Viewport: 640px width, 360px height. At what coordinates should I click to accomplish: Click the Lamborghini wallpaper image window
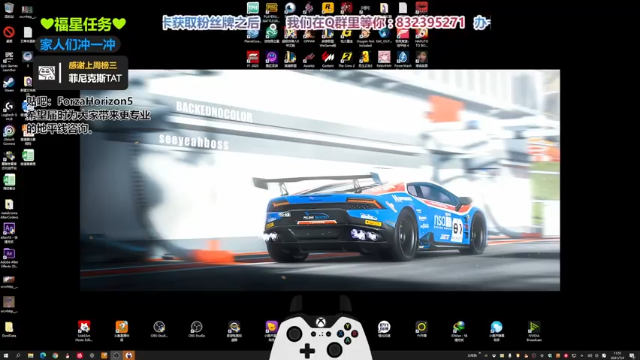[320, 180]
